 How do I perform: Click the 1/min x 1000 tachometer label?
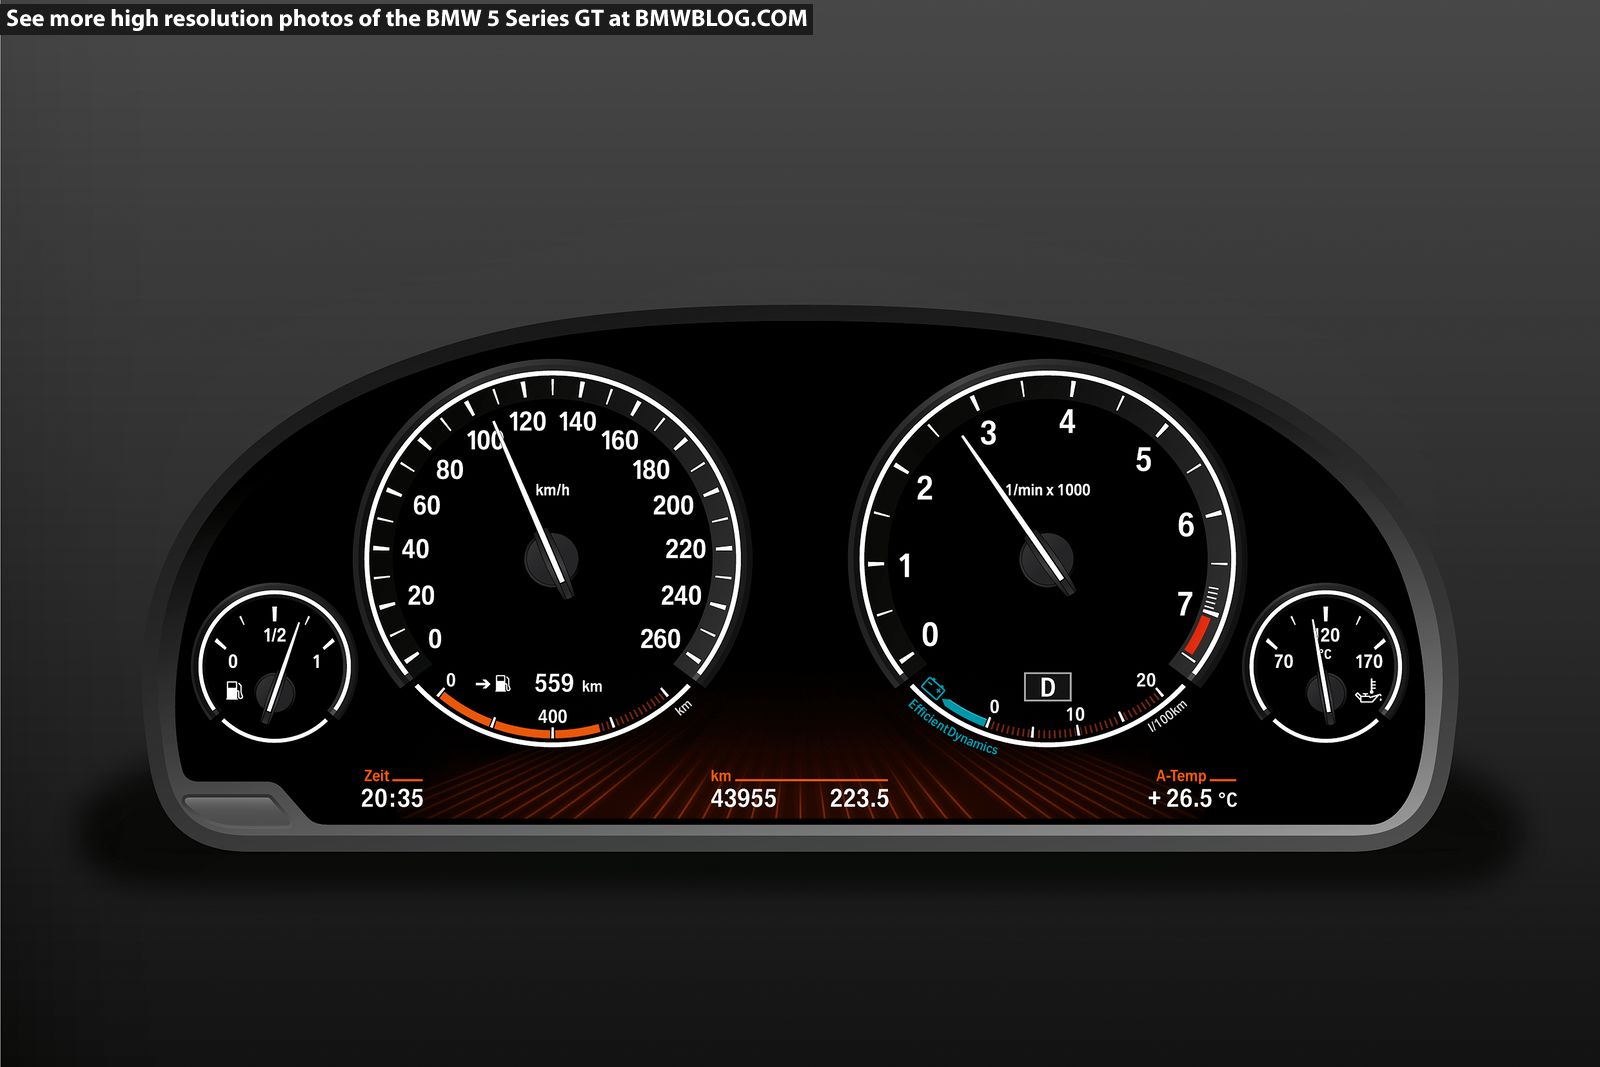point(1047,490)
